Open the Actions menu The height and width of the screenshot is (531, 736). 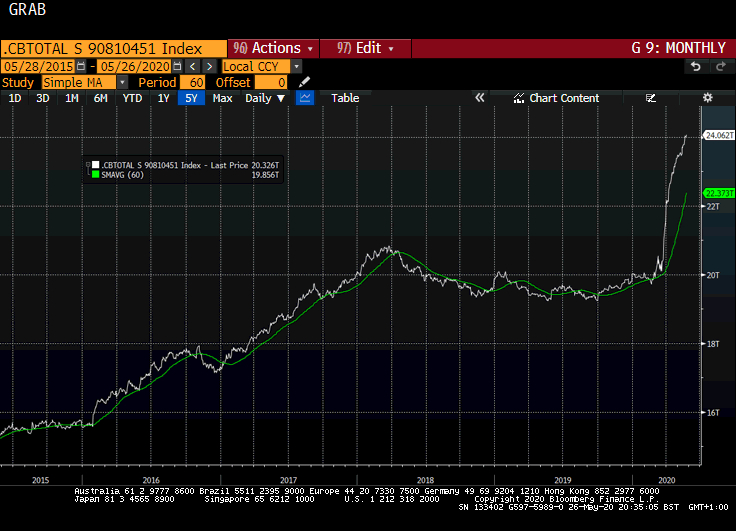[273, 48]
